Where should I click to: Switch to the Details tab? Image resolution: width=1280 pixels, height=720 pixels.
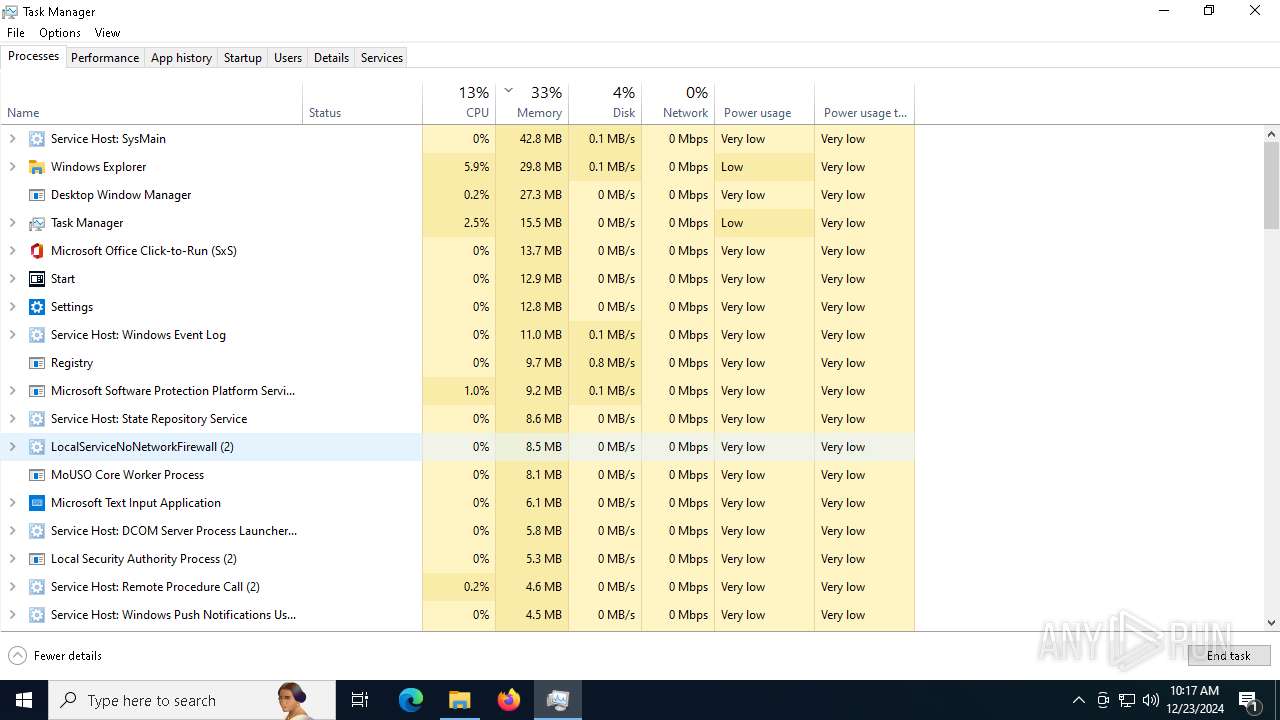[331, 58]
